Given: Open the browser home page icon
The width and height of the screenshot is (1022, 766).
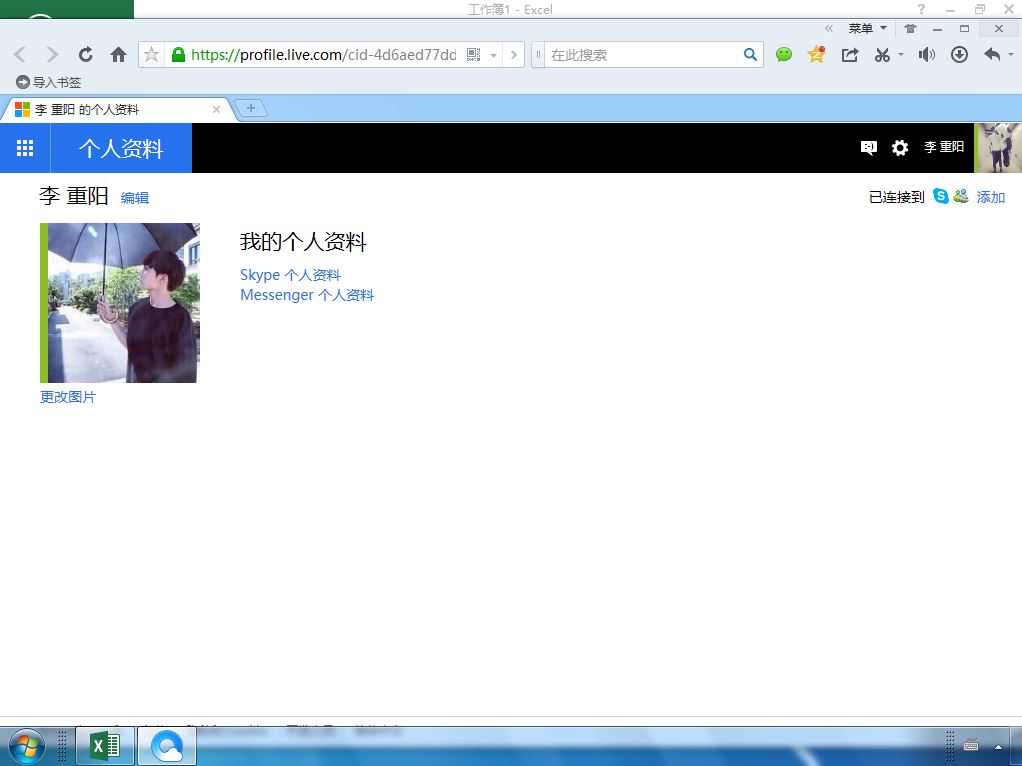Looking at the screenshot, I should (119, 55).
